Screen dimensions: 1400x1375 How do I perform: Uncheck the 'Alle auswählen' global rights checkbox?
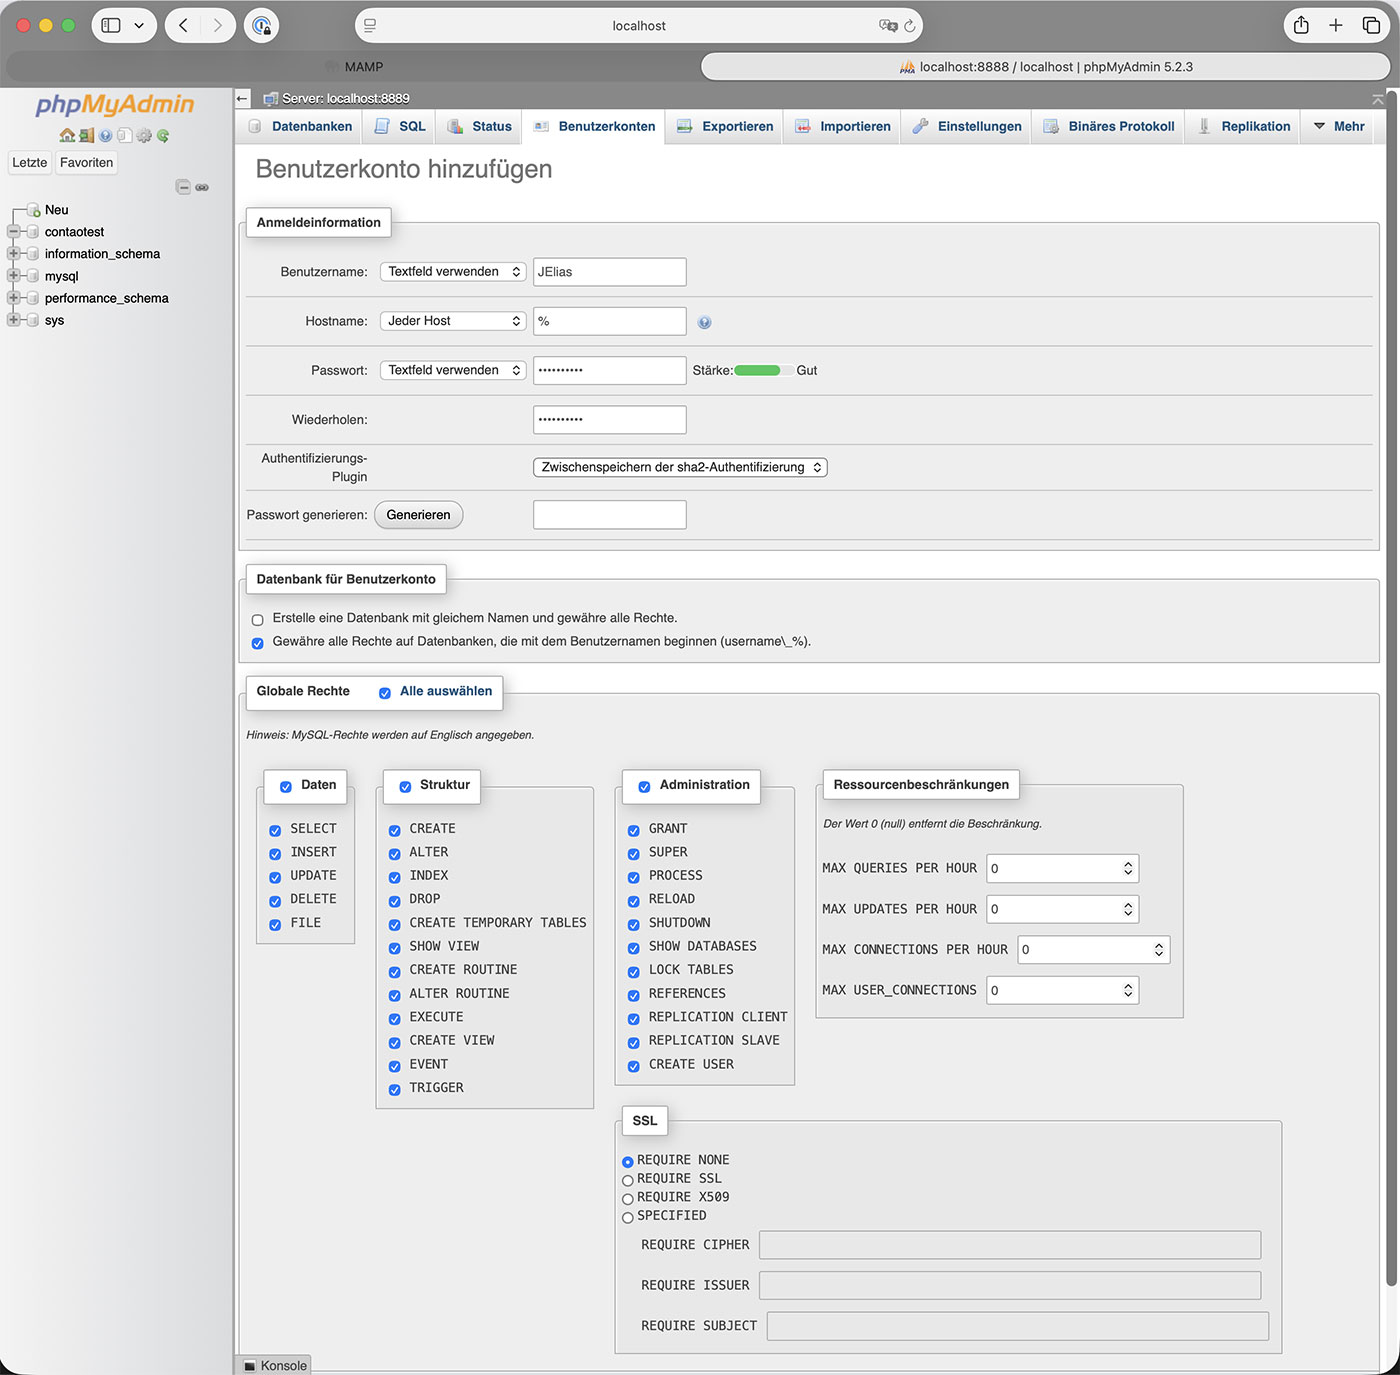tap(385, 692)
